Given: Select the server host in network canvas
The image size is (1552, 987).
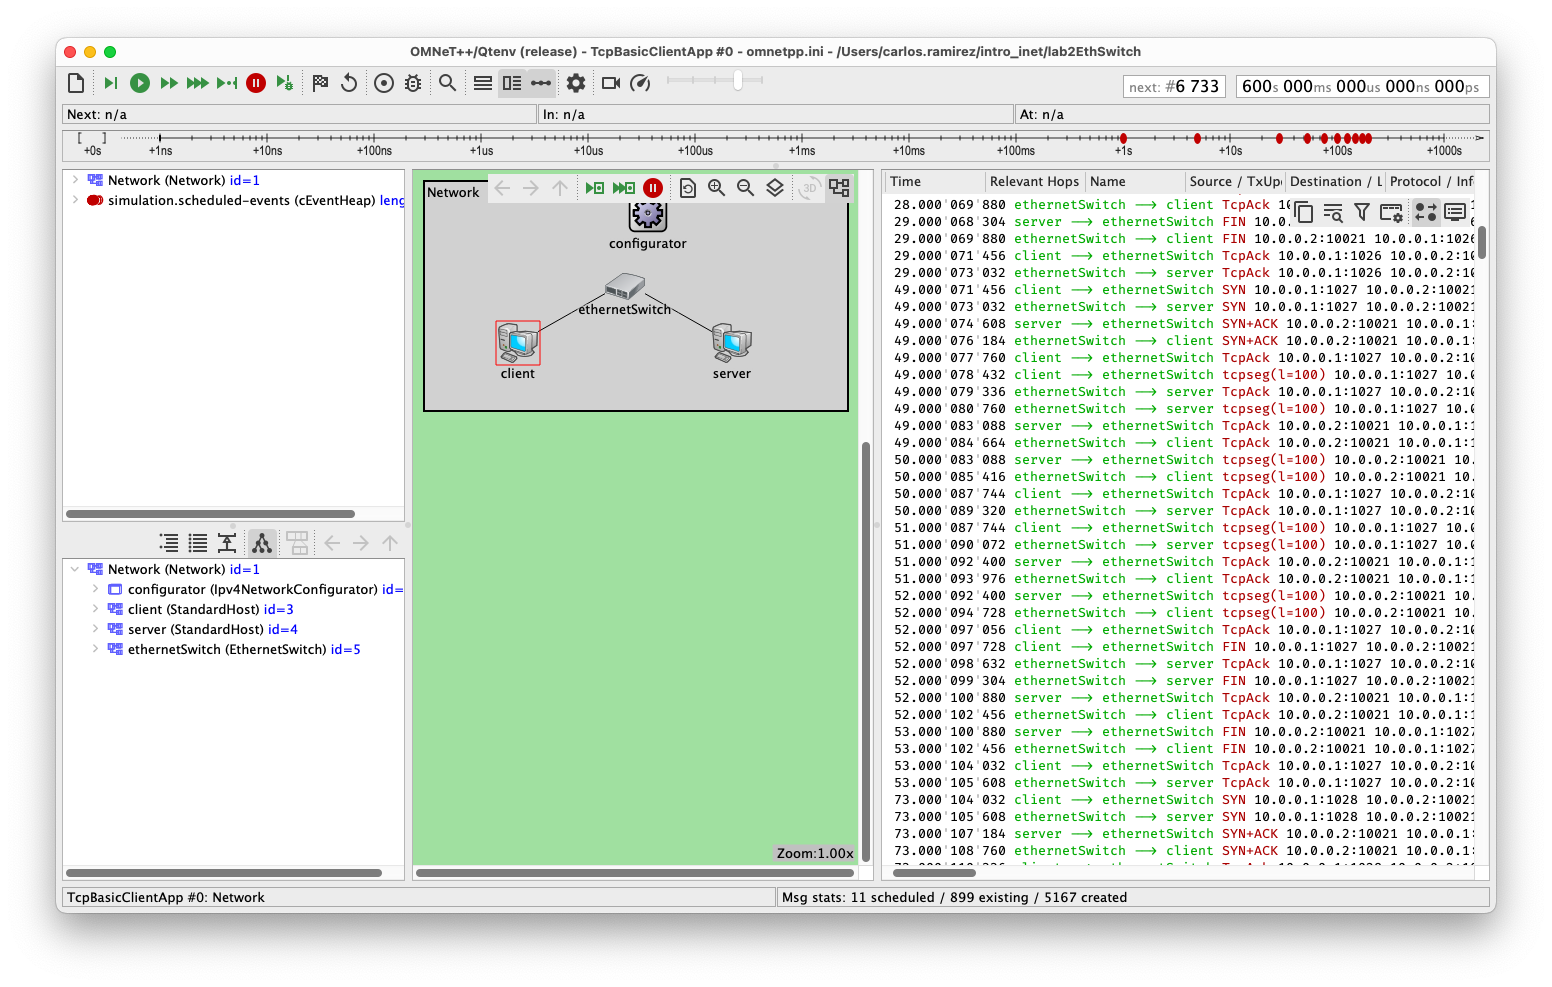Looking at the screenshot, I should tap(732, 343).
